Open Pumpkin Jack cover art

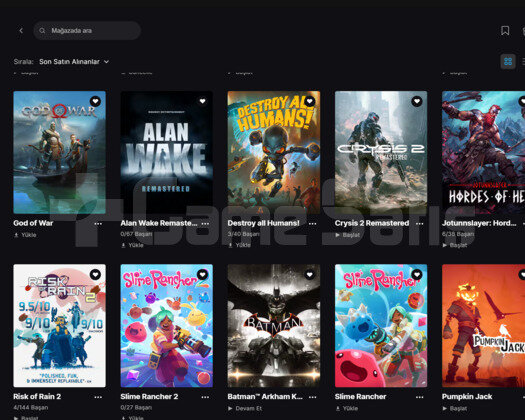point(483,326)
